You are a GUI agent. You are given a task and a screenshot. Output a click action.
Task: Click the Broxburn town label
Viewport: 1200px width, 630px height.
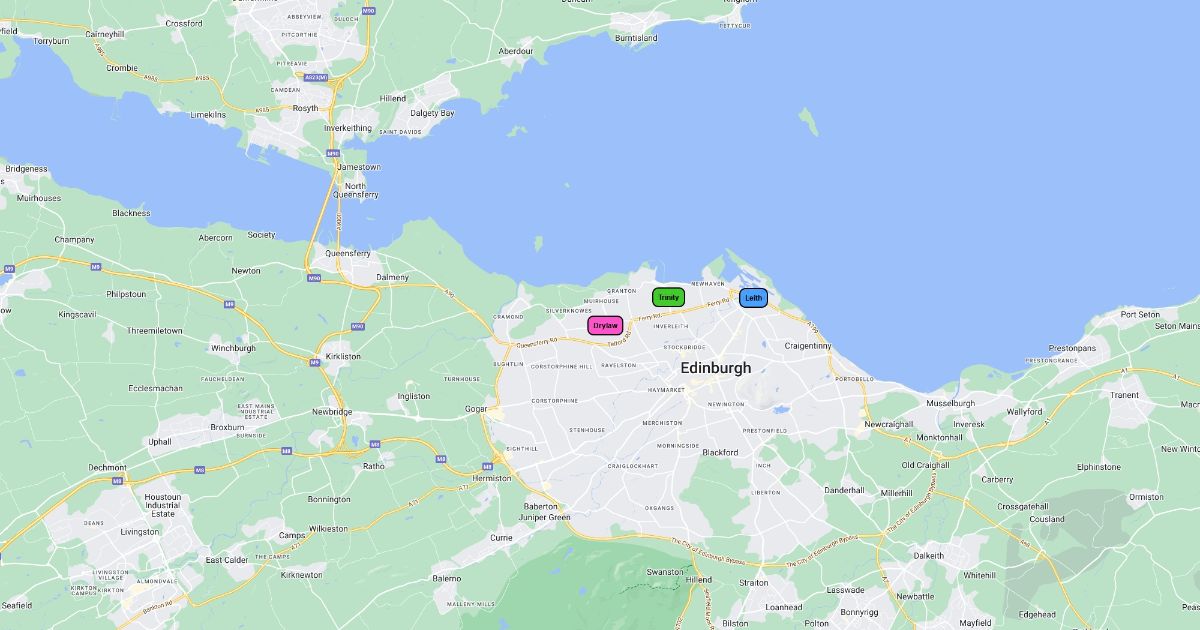227,427
